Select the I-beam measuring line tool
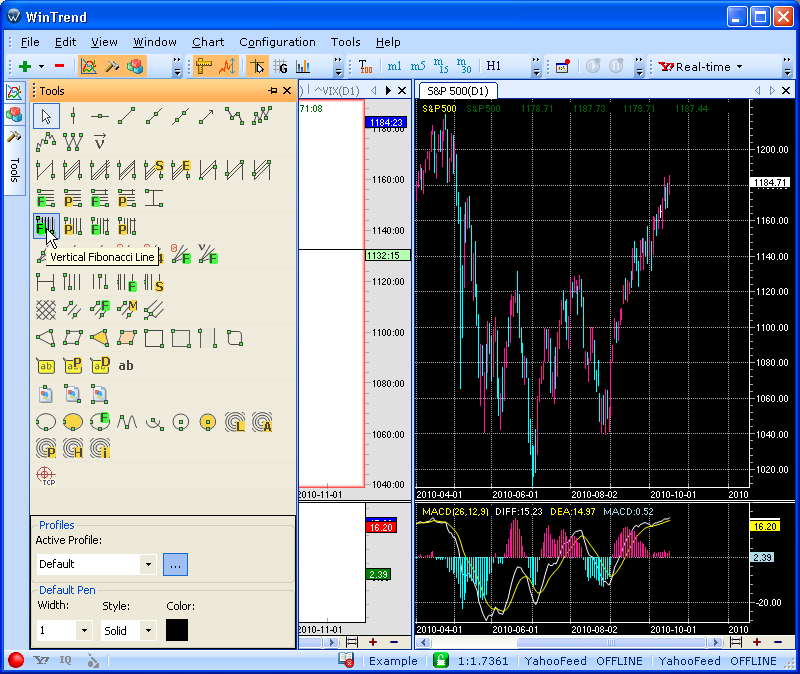Image resolution: width=800 pixels, height=674 pixels. point(154,198)
